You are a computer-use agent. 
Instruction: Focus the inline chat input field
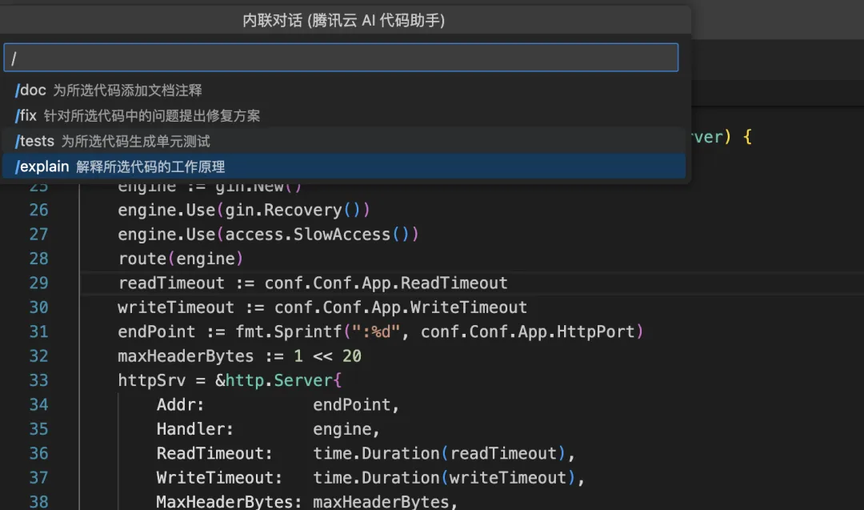[341, 57]
